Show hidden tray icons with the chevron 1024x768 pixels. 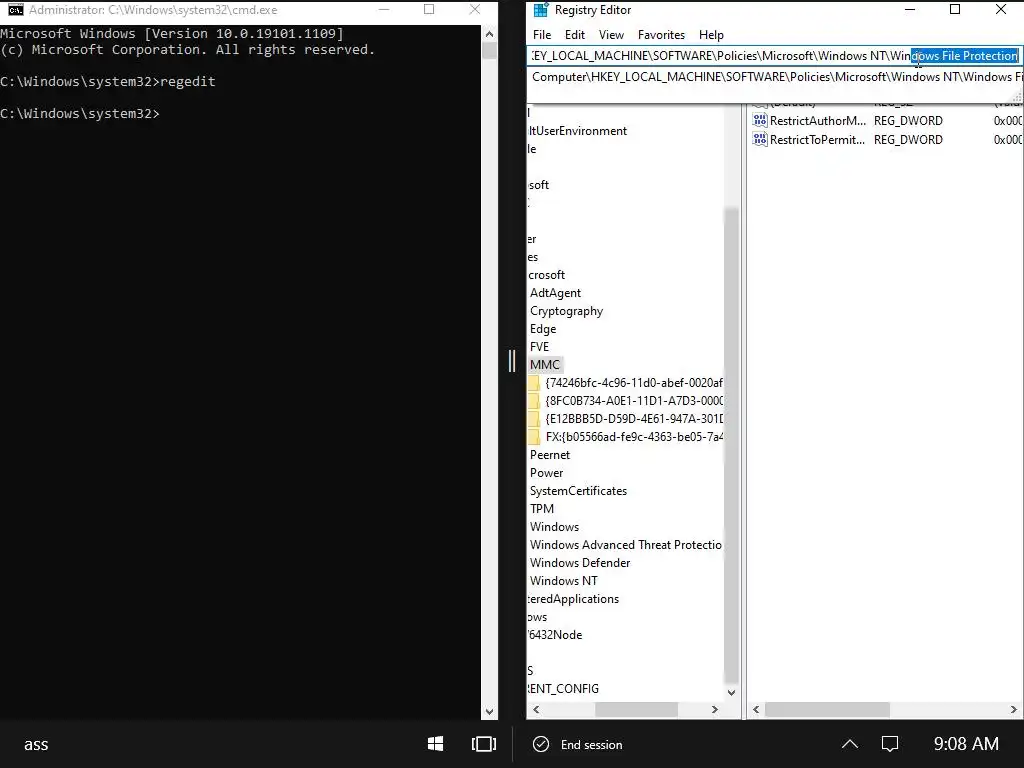point(850,744)
